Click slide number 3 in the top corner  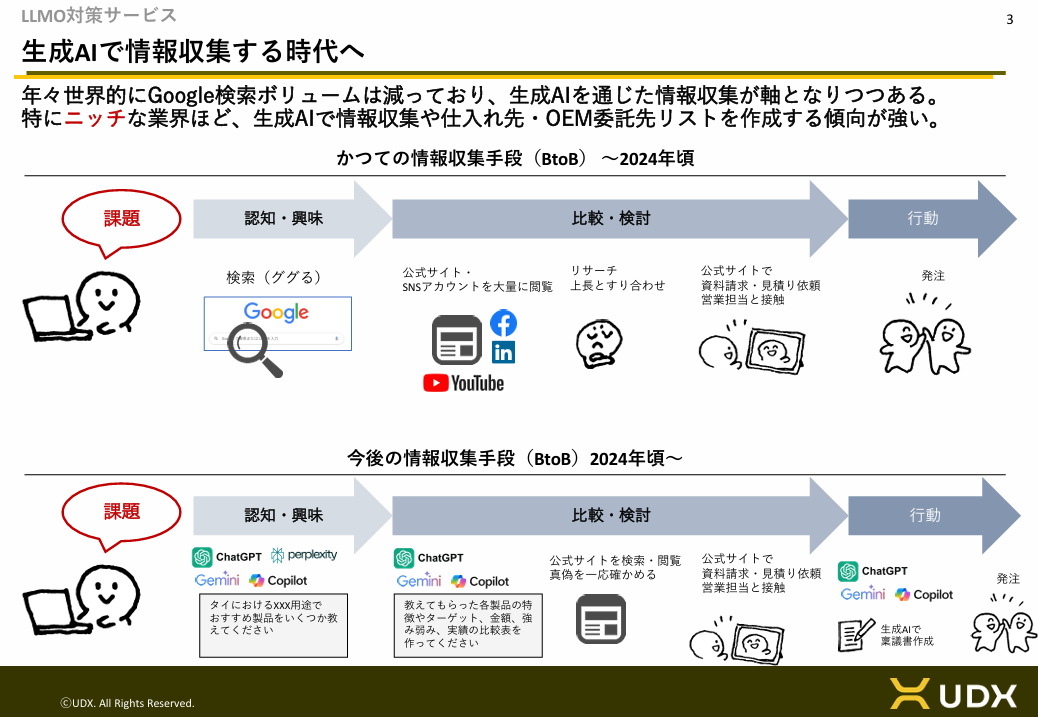[x=1009, y=19]
